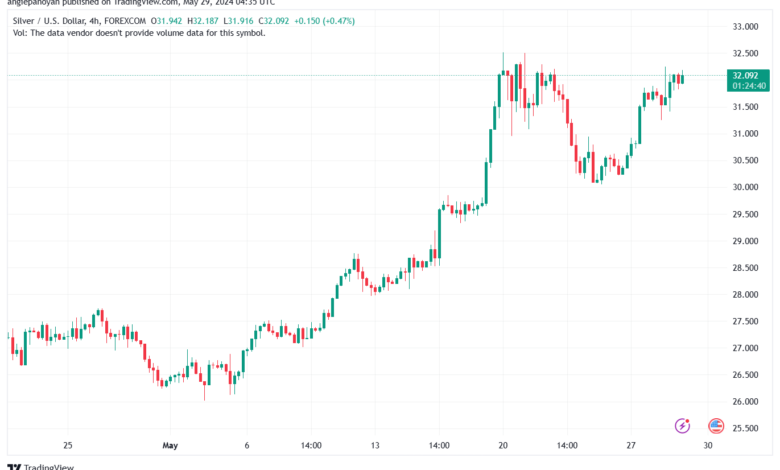Click the 20 date label on time axis
This screenshot has width=780, height=470.
pos(503,445)
